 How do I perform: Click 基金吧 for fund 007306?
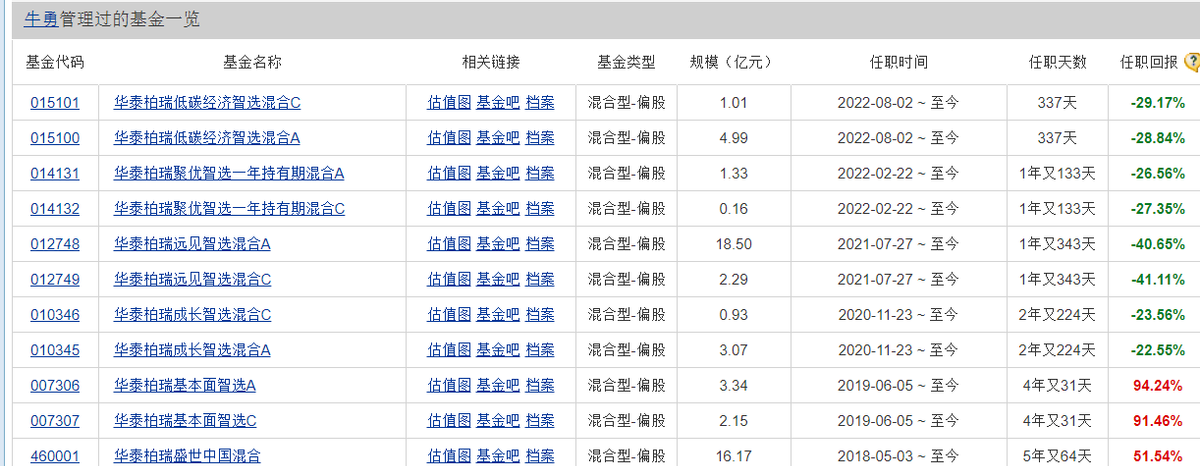click(x=498, y=385)
